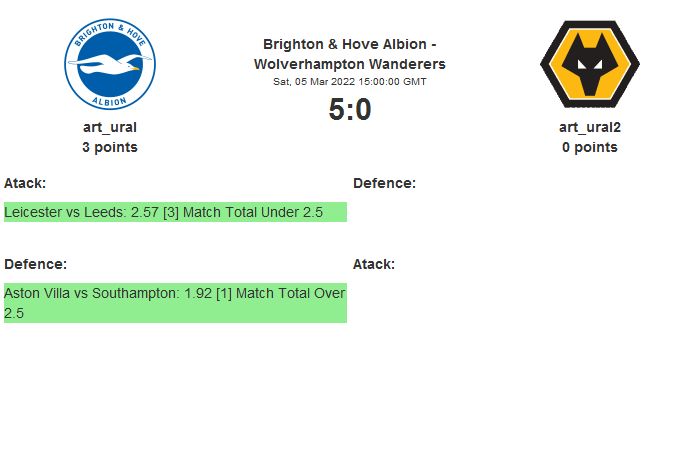The image size is (700, 460).
Task: Select the "Match Total Over" prediction text
Action: tap(288, 293)
